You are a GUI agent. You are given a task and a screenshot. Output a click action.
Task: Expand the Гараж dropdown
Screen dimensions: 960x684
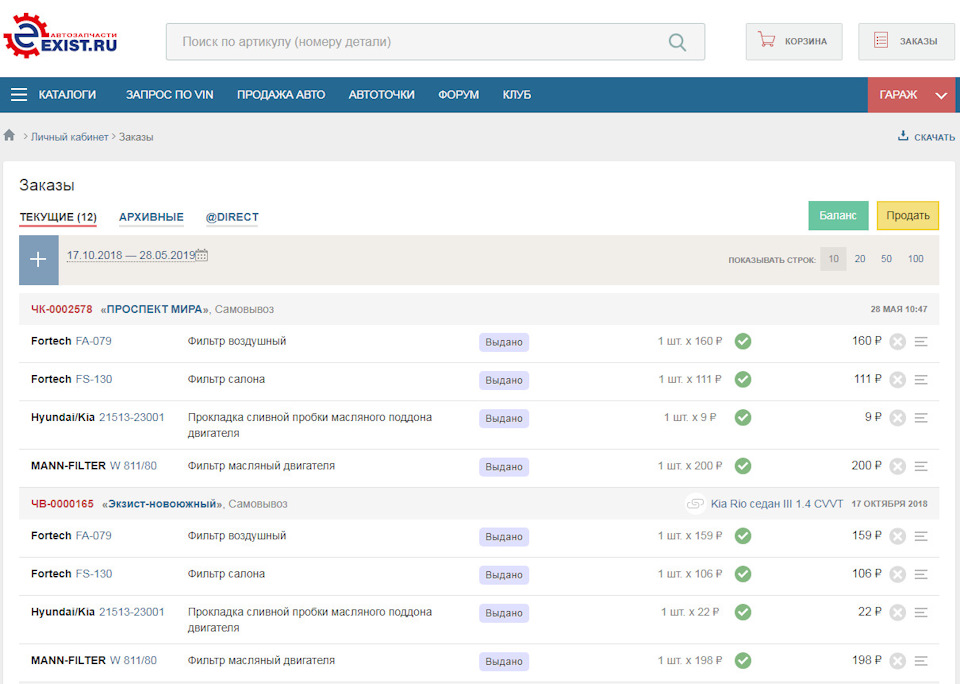(x=911, y=95)
